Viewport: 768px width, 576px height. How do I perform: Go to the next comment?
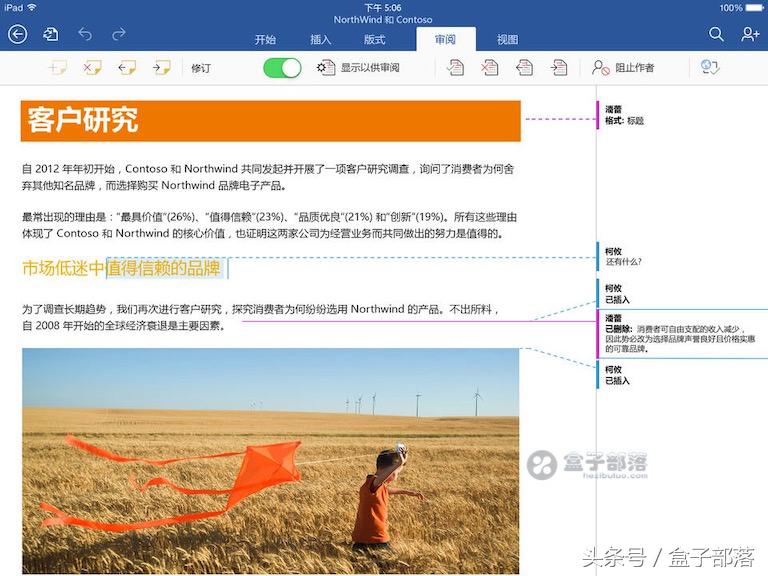pos(161,68)
